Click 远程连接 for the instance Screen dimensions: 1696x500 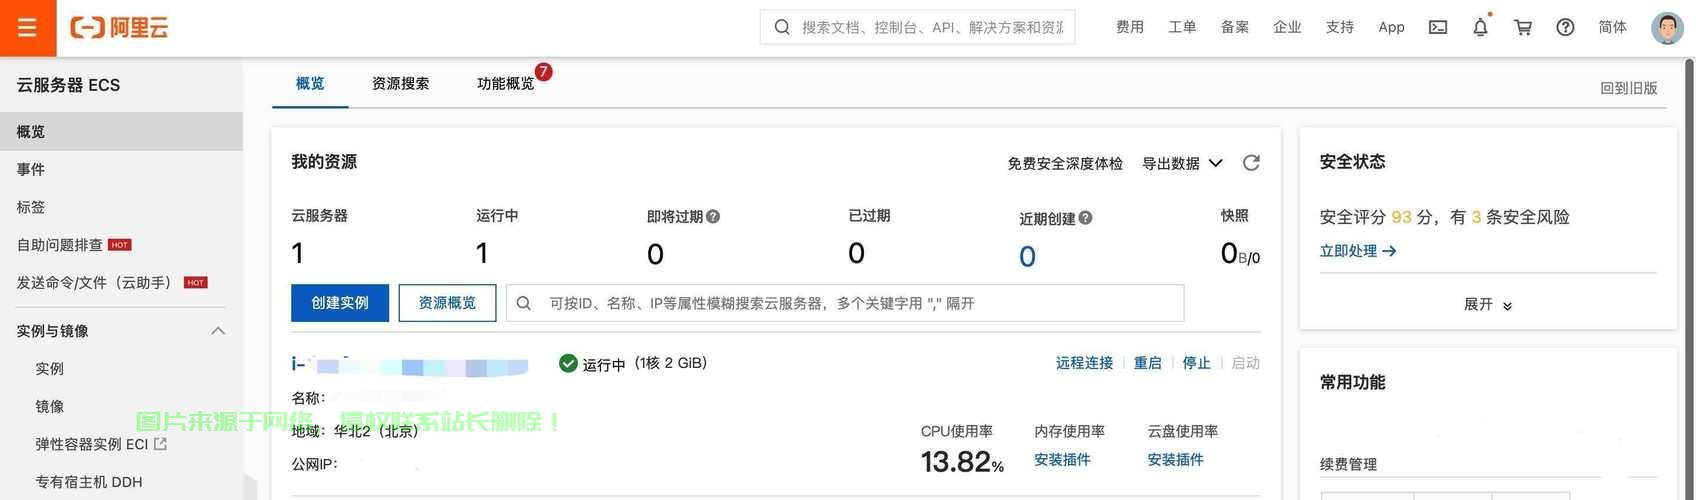pyautogui.click(x=1084, y=363)
